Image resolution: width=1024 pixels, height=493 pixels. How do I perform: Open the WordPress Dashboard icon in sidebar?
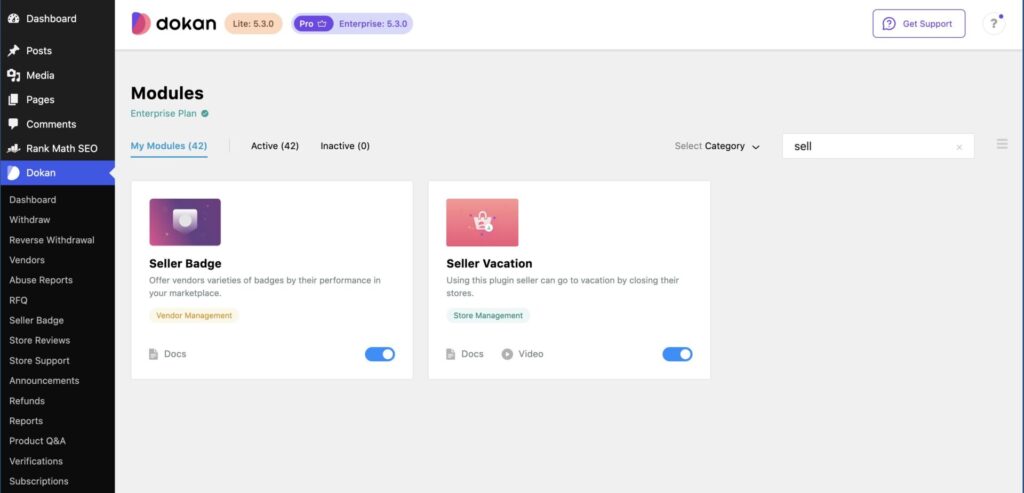pos(13,18)
